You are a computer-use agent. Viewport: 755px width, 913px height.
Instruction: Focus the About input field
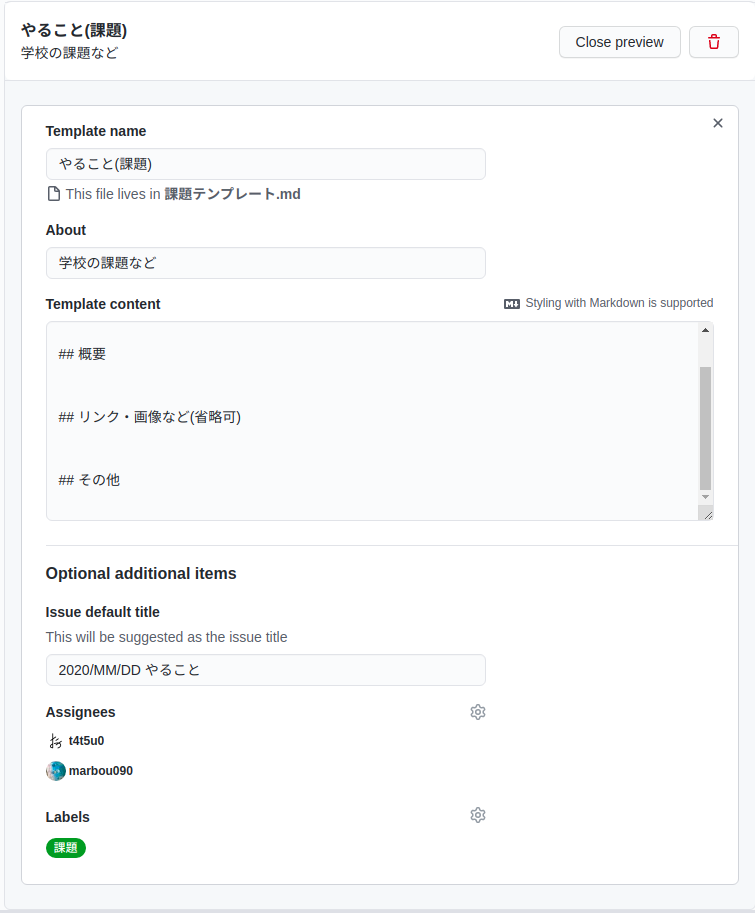pyautogui.click(x=265, y=263)
